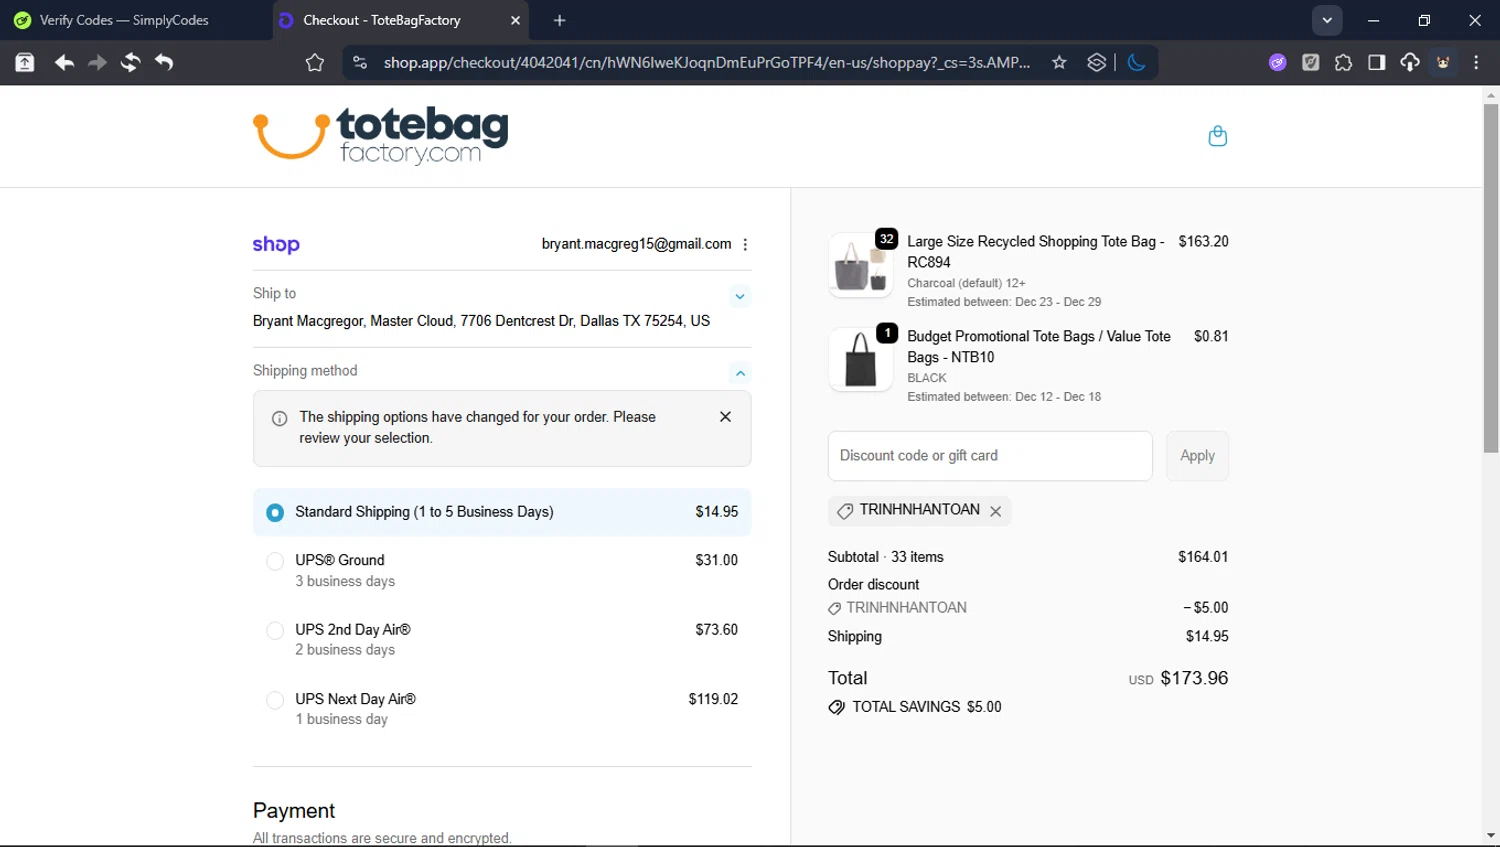Click the Apply discount button
Viewport: 1500px width, 847px height.
click(x=1197, y=456)
